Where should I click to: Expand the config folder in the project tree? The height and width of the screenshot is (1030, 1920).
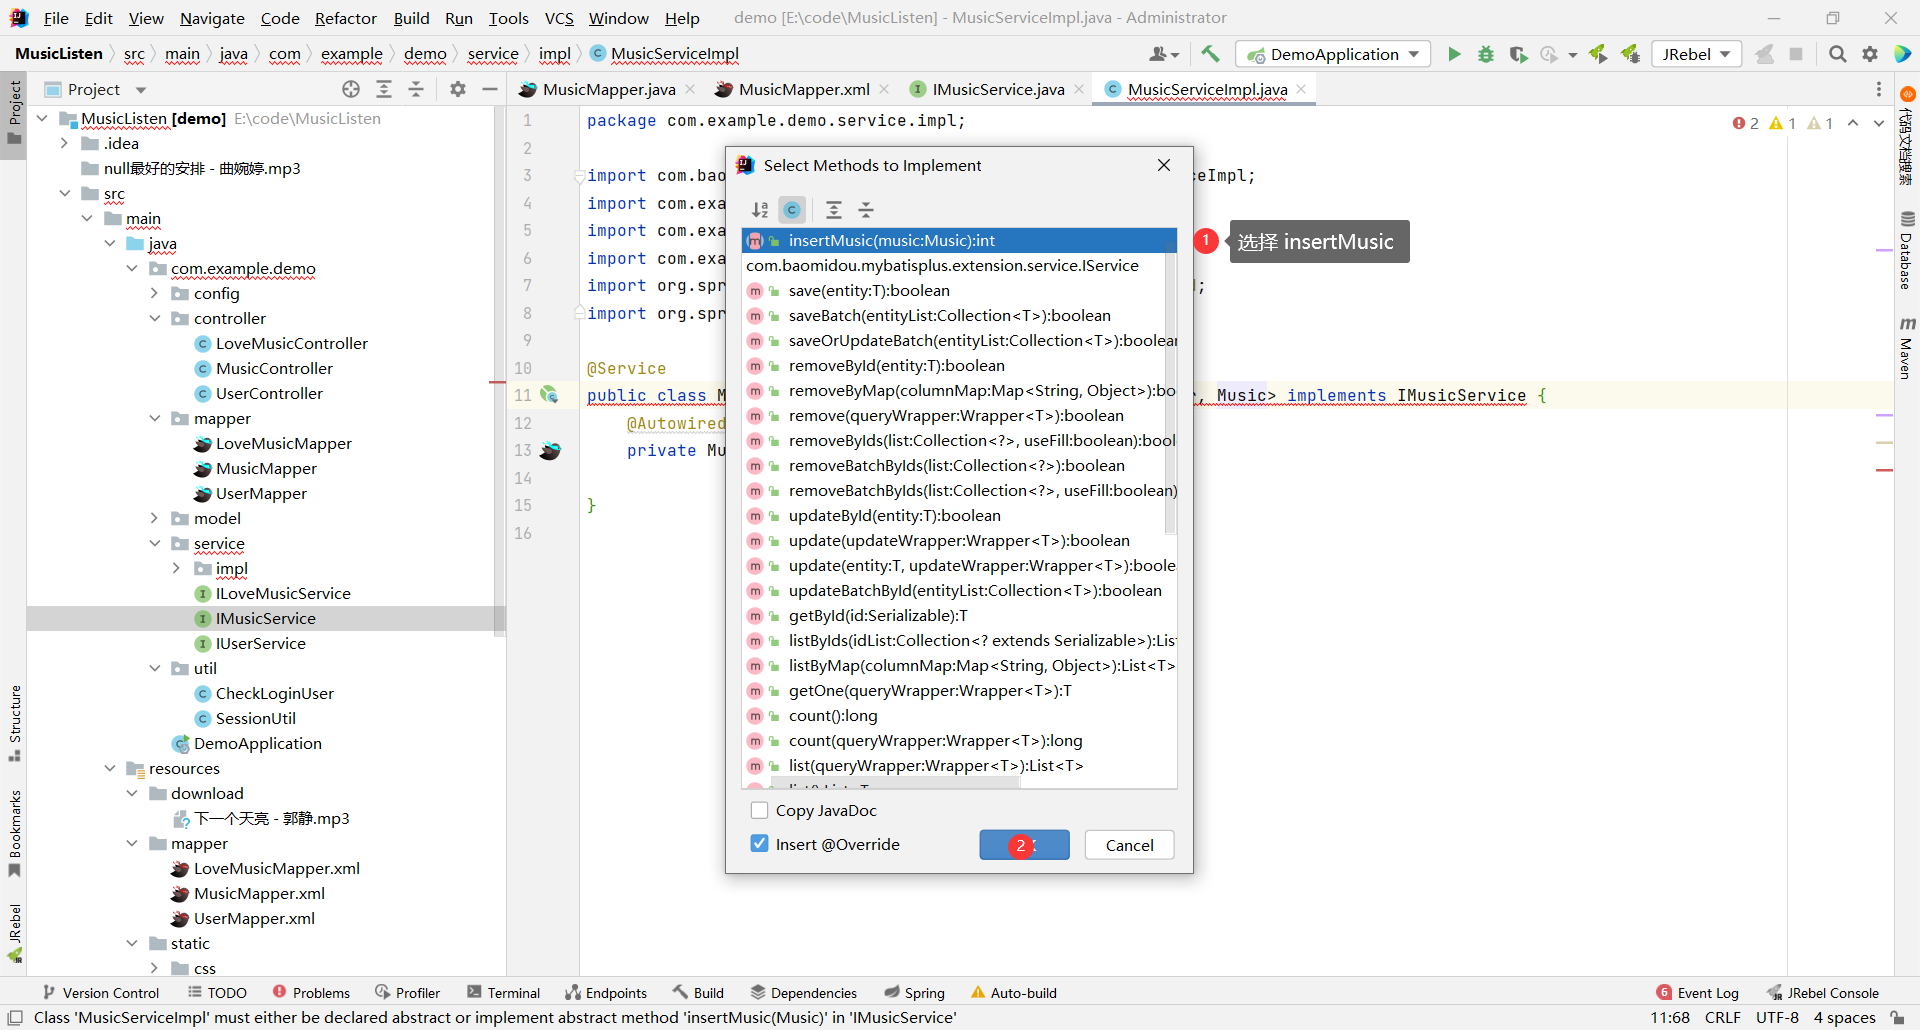pyautogui.click(x=155, y=293)
